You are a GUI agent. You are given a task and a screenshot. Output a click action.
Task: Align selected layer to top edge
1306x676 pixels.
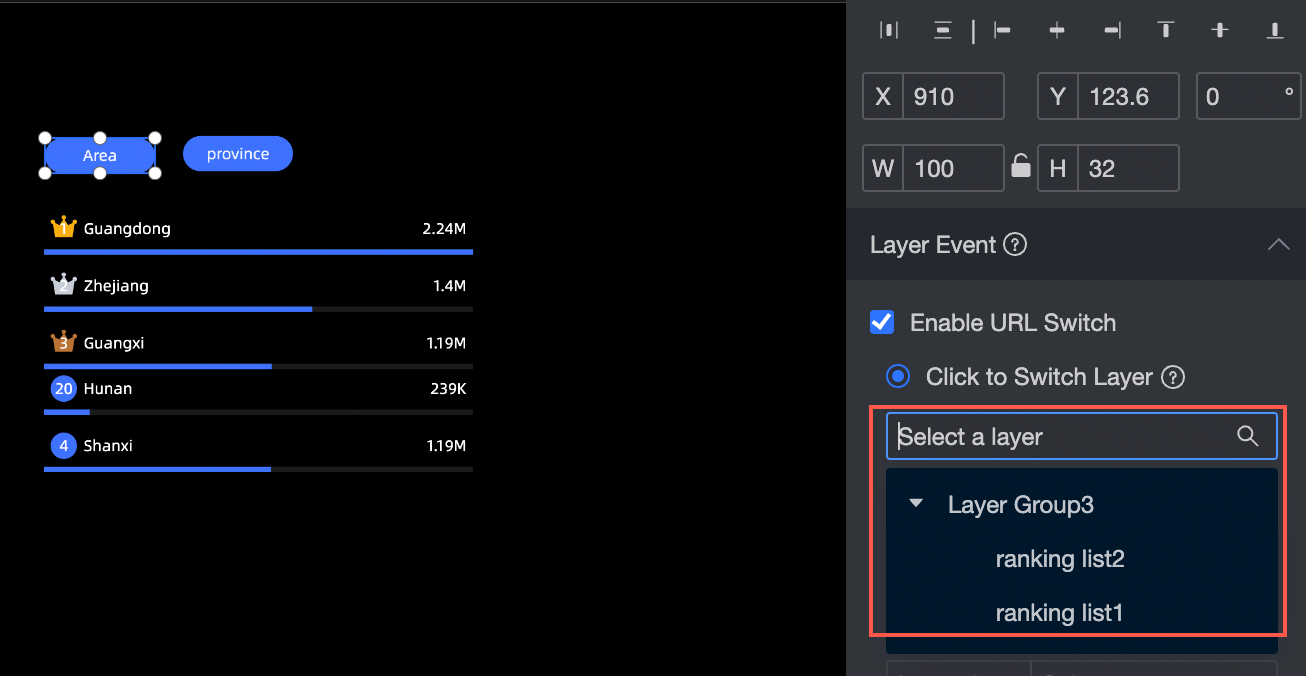(1166, 30)
